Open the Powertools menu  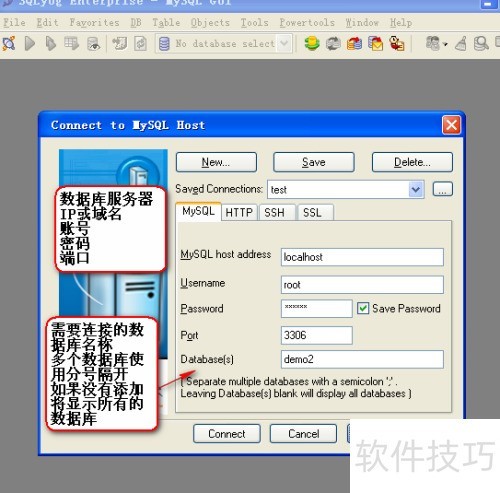point(307,22)
